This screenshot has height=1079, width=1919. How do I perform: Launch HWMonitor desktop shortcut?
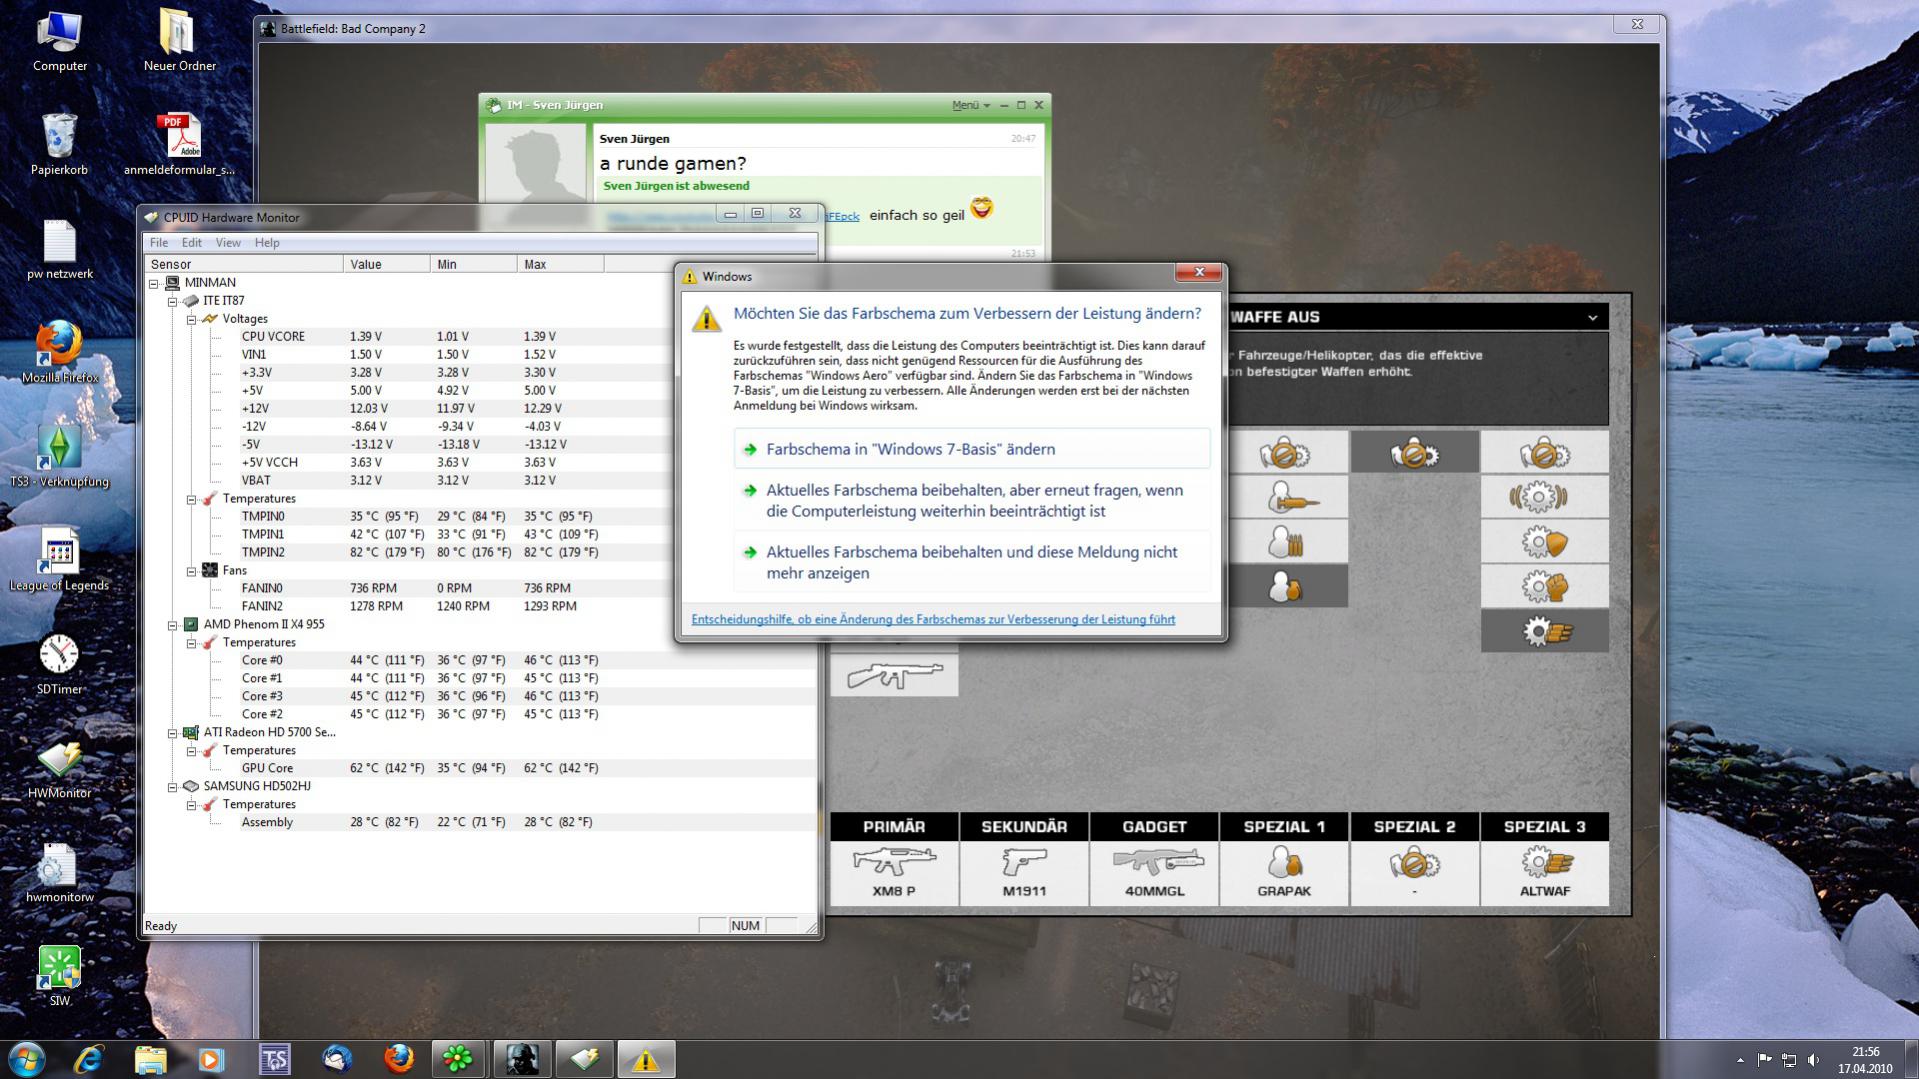coord(59,769)
